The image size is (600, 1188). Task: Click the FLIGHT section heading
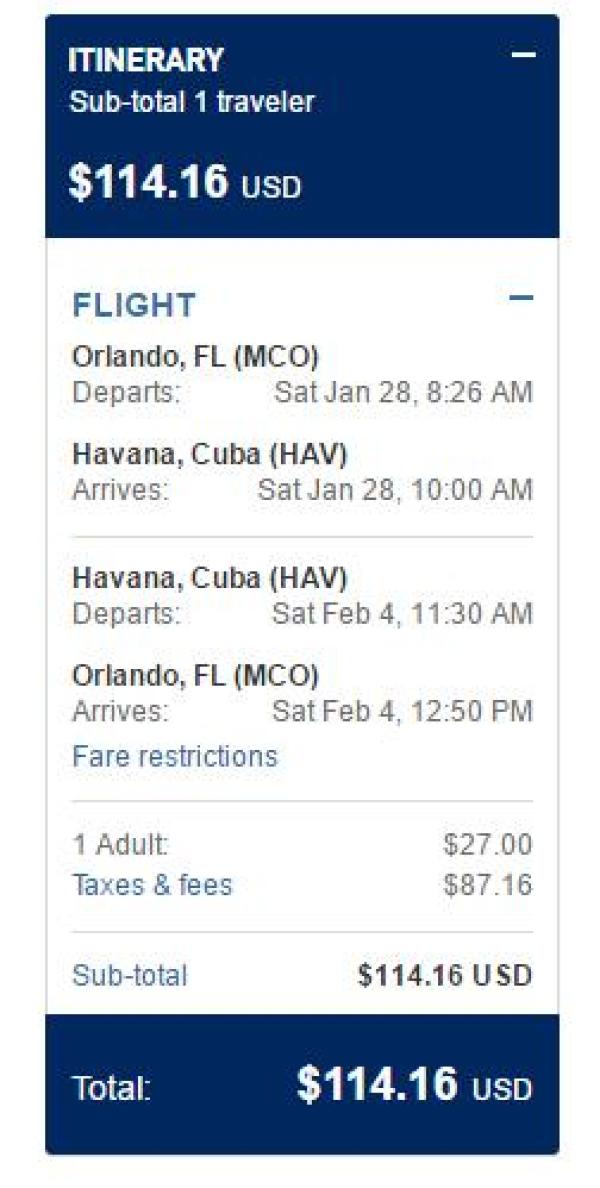click(x=134, y=305)
